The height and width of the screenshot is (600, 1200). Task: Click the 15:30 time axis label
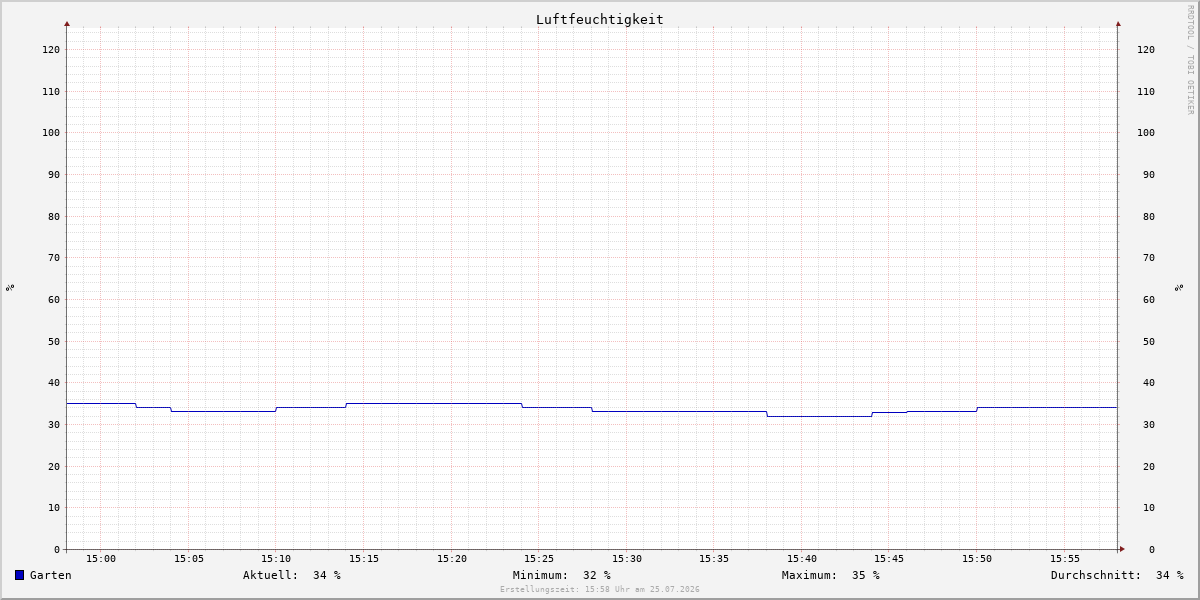click(627, 559)
